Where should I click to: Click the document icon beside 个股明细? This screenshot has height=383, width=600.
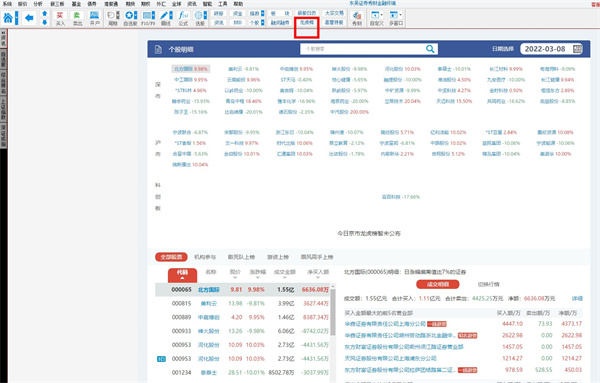coord(158,49)
